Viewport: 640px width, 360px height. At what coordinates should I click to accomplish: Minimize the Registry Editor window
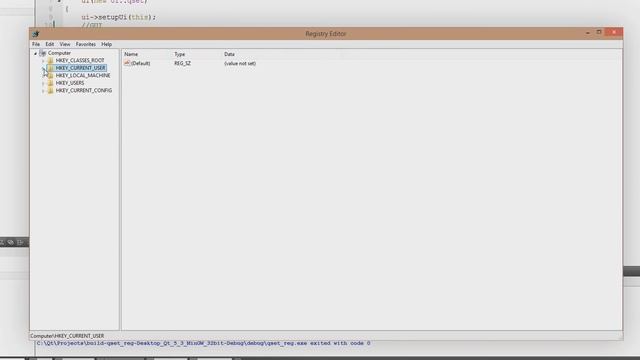(588, 33)
